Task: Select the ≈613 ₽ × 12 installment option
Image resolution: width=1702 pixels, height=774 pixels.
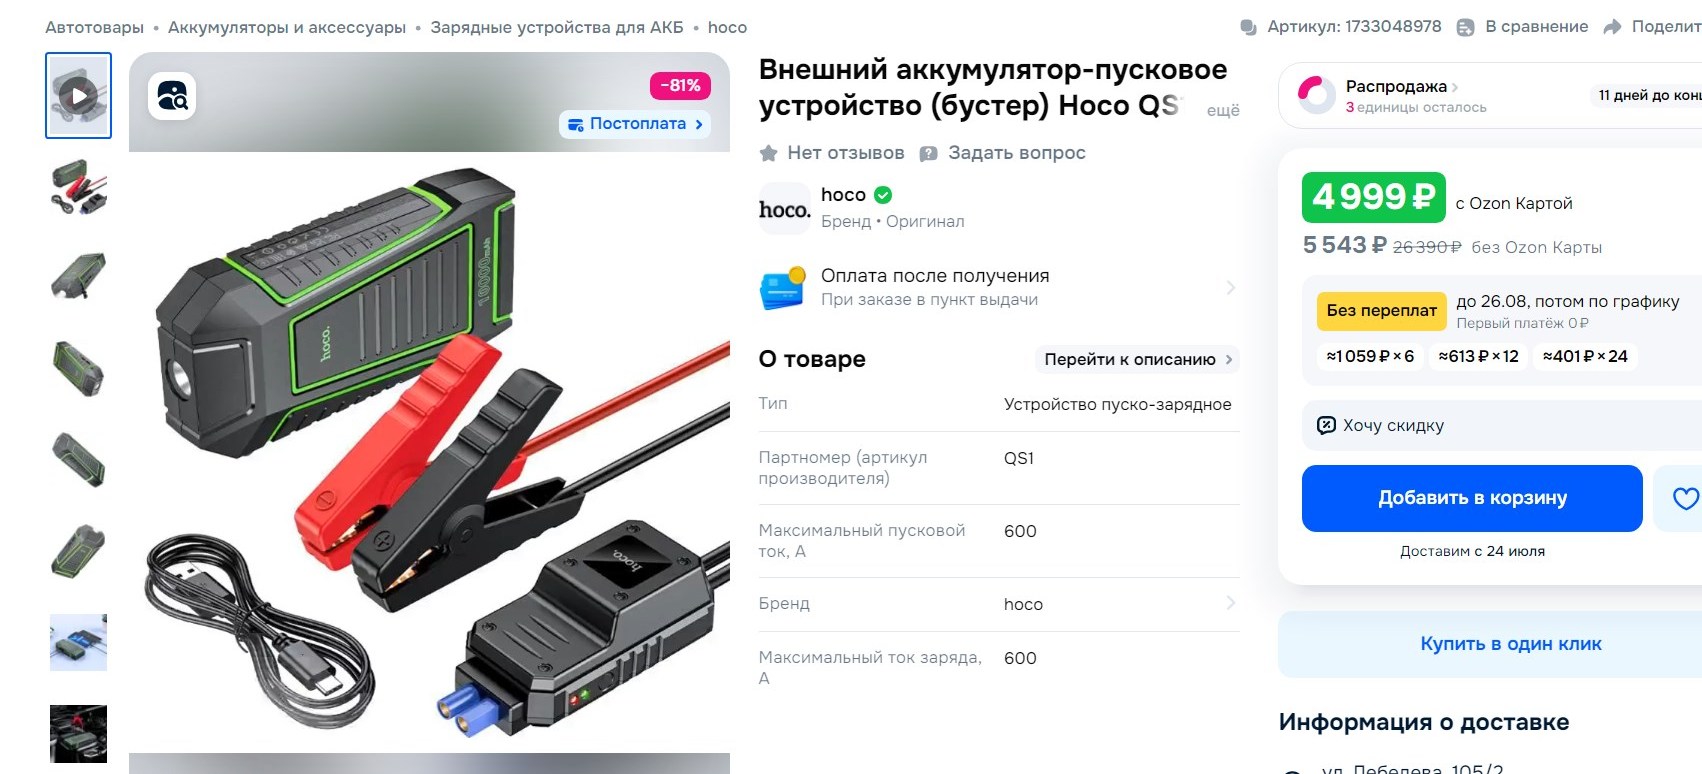Action: pos(1478,356)
